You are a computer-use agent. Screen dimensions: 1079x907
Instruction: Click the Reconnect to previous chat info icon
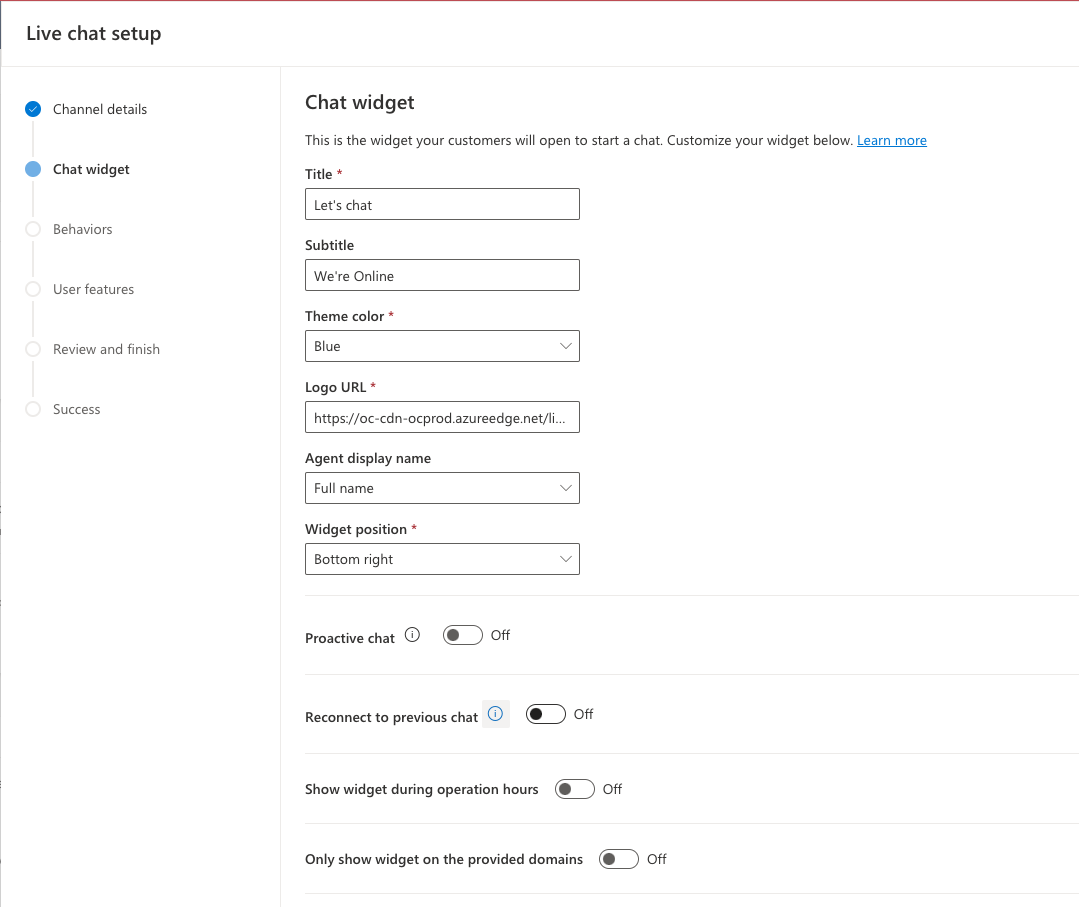[495, 714]
